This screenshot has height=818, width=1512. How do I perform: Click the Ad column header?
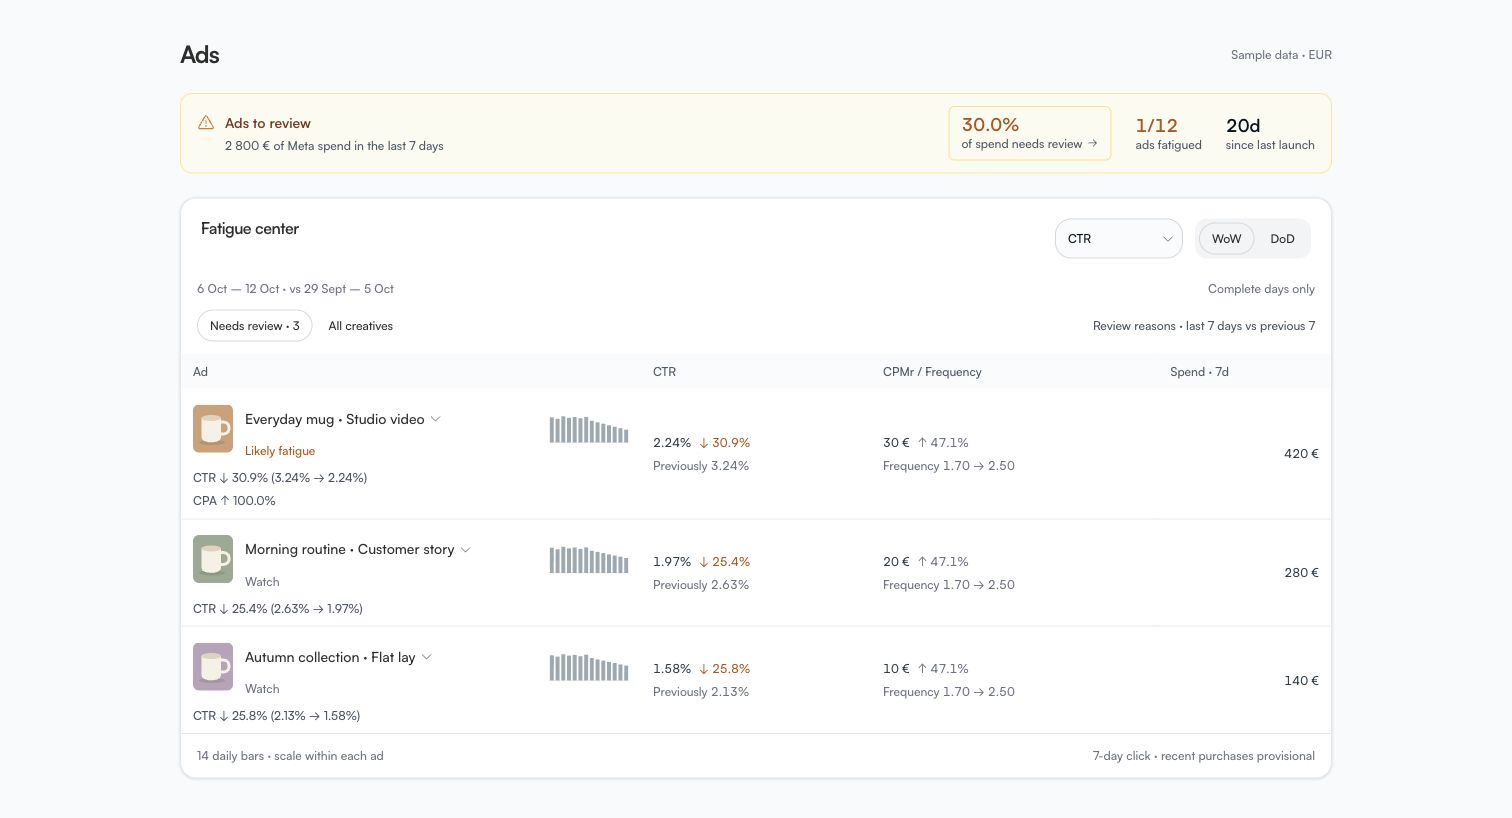point(200,371)
